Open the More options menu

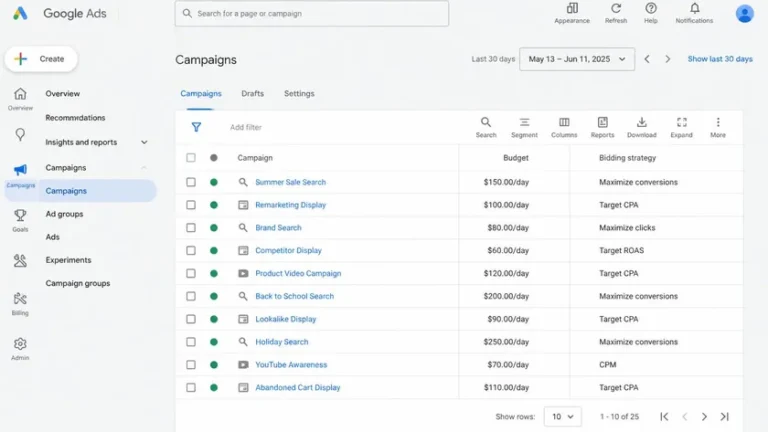tap(718, 127)
